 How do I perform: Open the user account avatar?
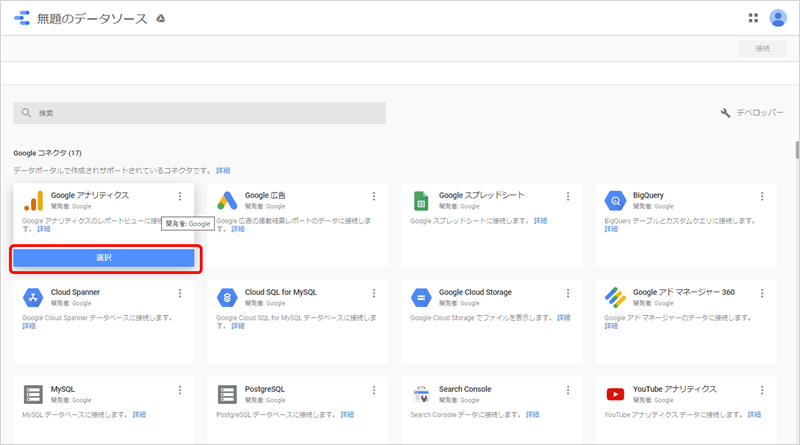778,18
